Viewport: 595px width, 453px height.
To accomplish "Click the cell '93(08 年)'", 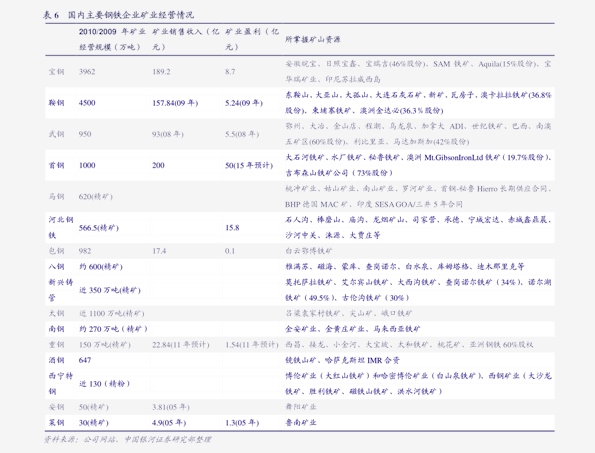I will tap(168, 134).
